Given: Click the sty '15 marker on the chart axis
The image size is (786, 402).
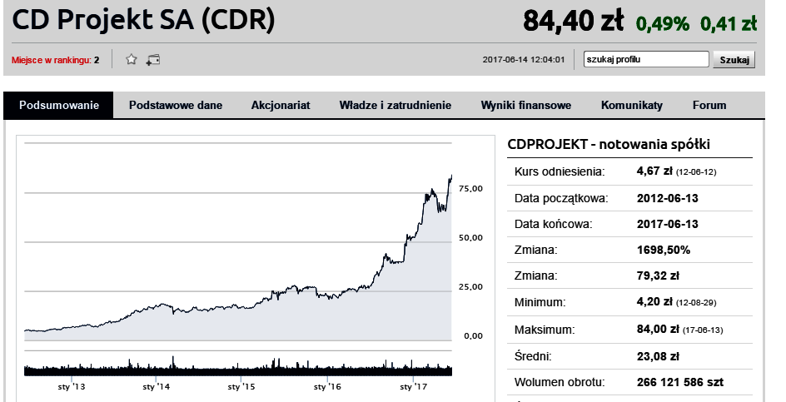Looking at the screenshot, I should 241,386.
